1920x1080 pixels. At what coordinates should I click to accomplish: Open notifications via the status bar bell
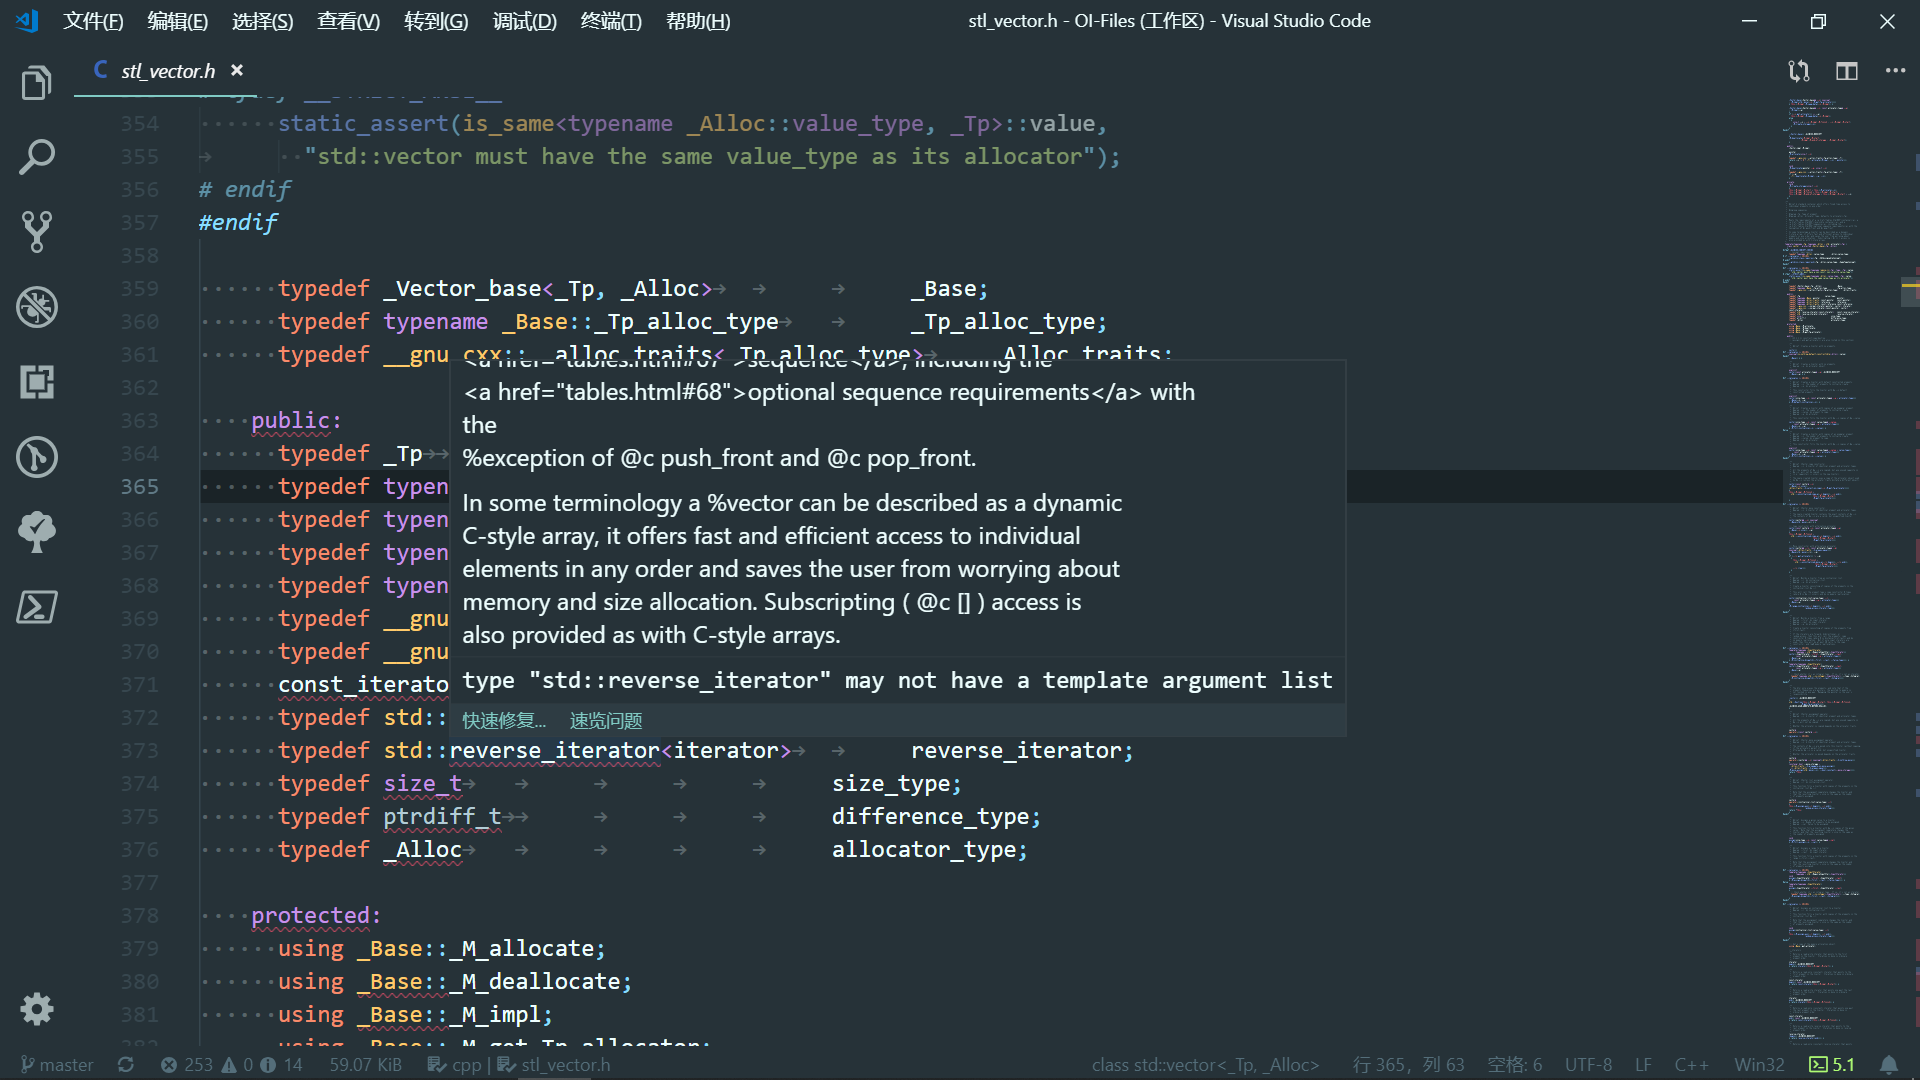point(1889,1064)
